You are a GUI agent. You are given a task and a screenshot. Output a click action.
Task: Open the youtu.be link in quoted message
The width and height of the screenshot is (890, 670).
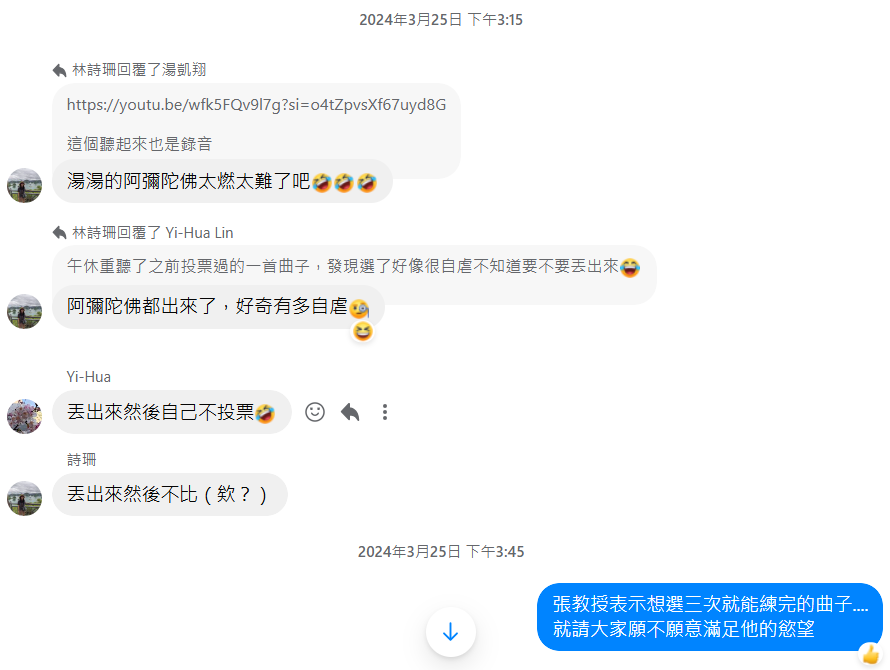[x=257, y=104]
